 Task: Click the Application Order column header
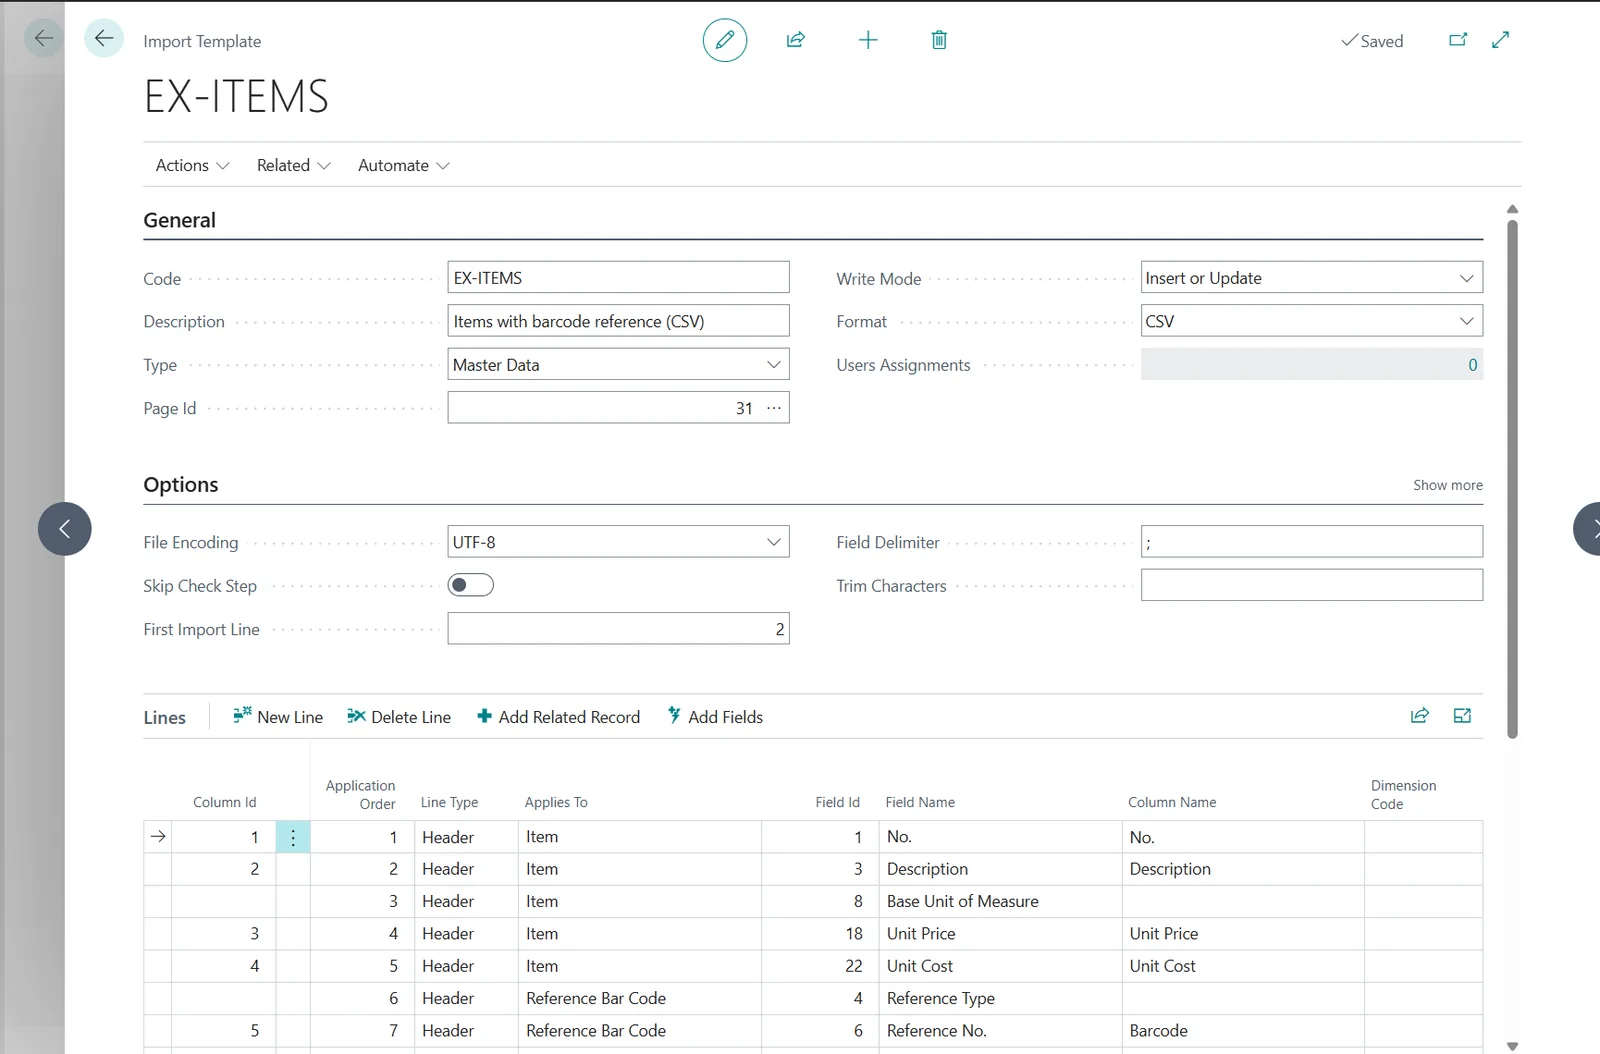[x=360, y=794]
